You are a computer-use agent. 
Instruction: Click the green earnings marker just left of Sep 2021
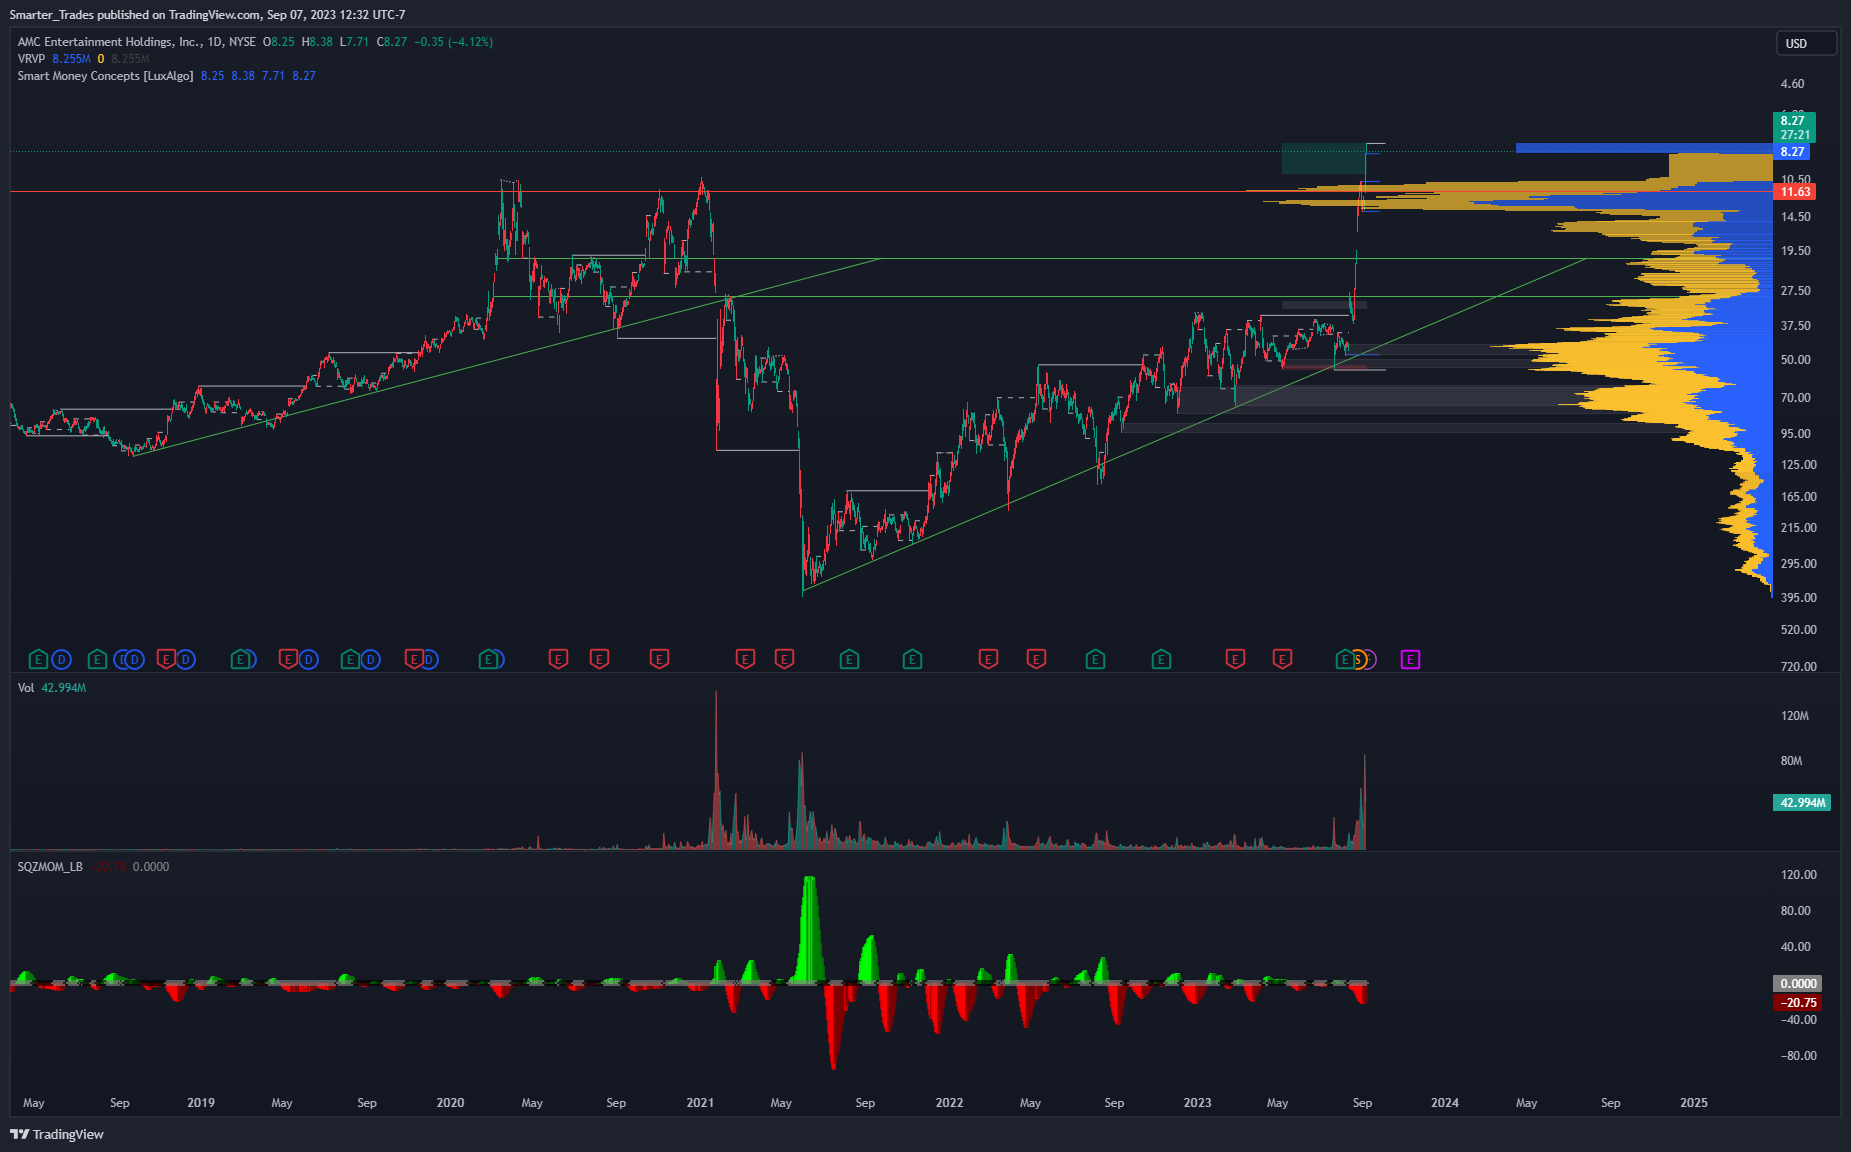point(849,659)
